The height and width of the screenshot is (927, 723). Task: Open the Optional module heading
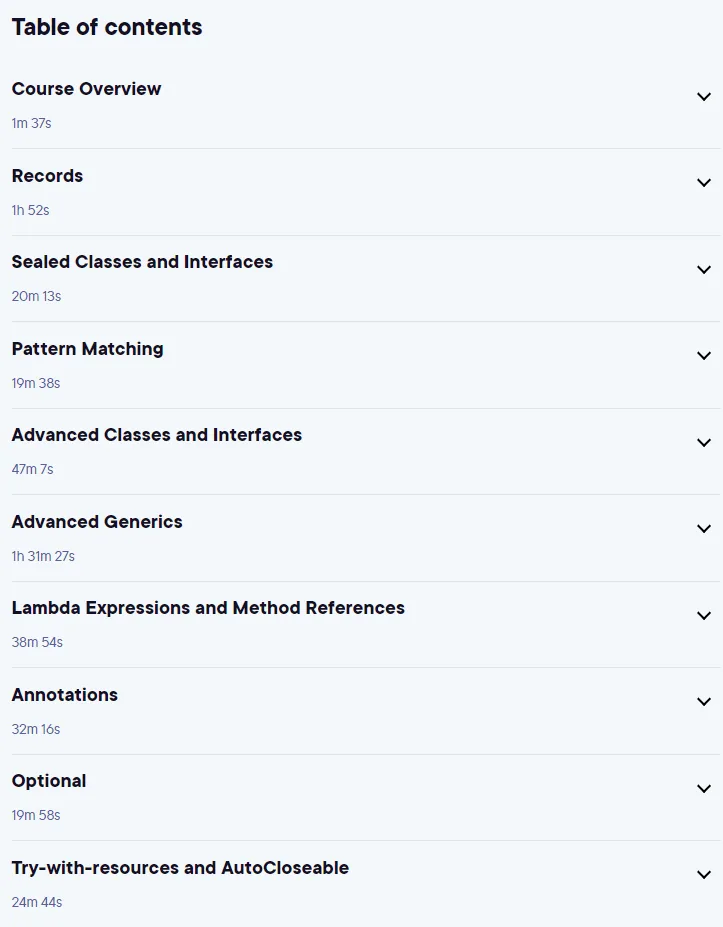coord(49,782)
